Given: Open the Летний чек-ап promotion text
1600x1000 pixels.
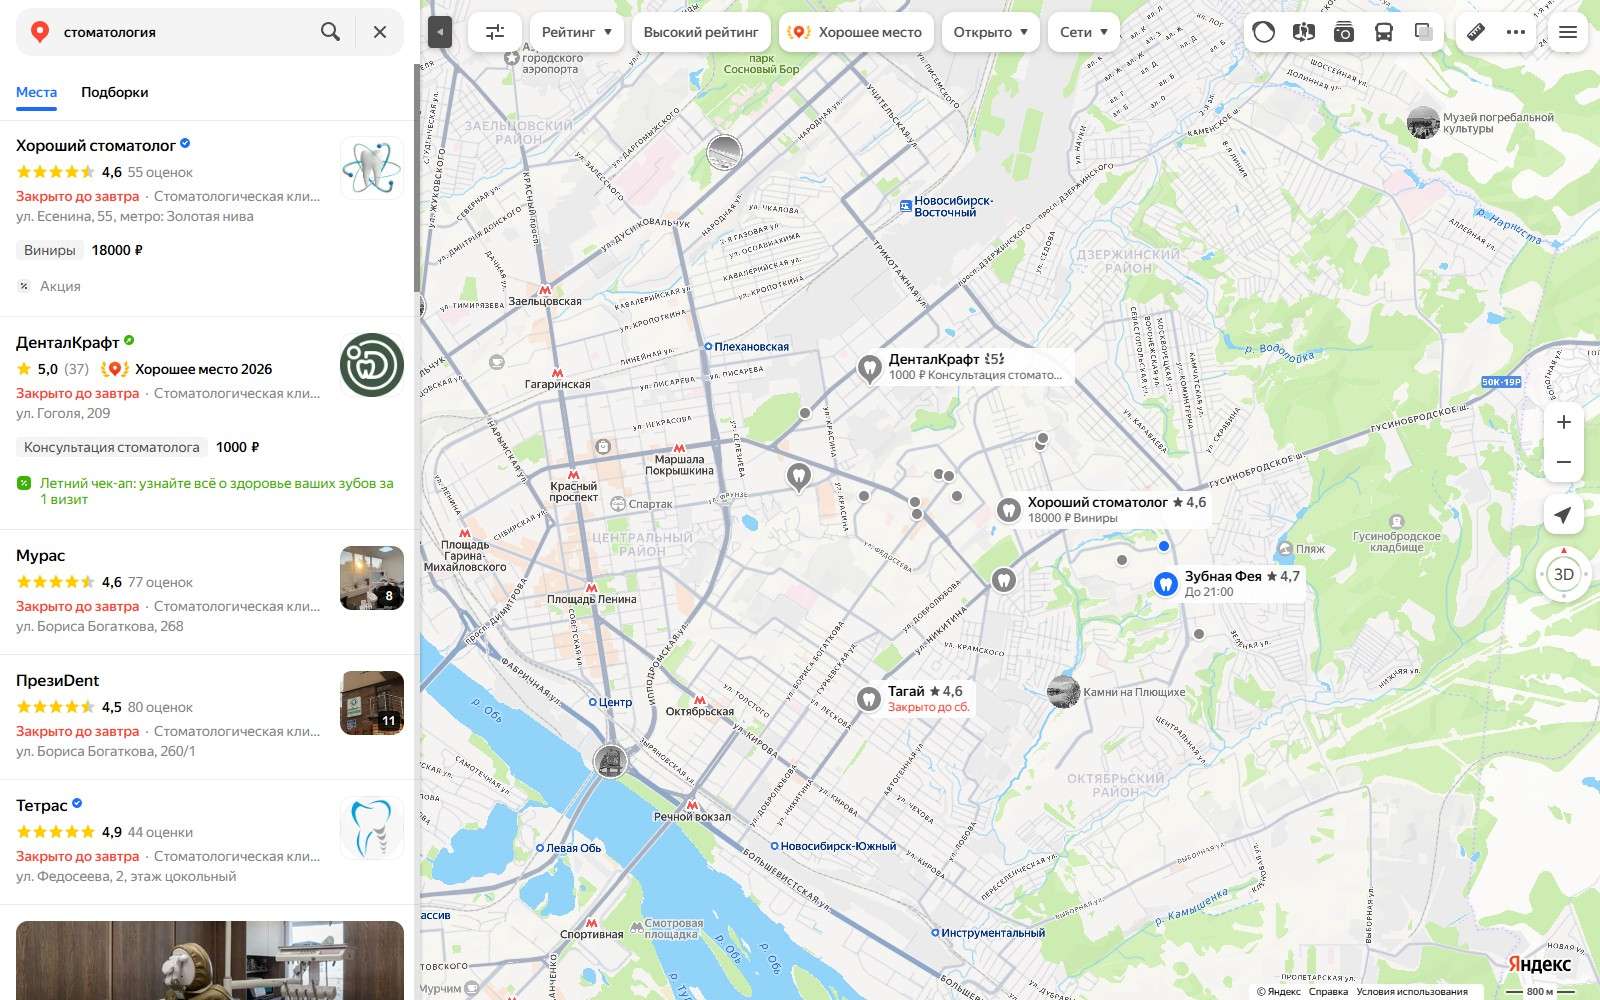Looking at the screenshot, I should (216, 491).
